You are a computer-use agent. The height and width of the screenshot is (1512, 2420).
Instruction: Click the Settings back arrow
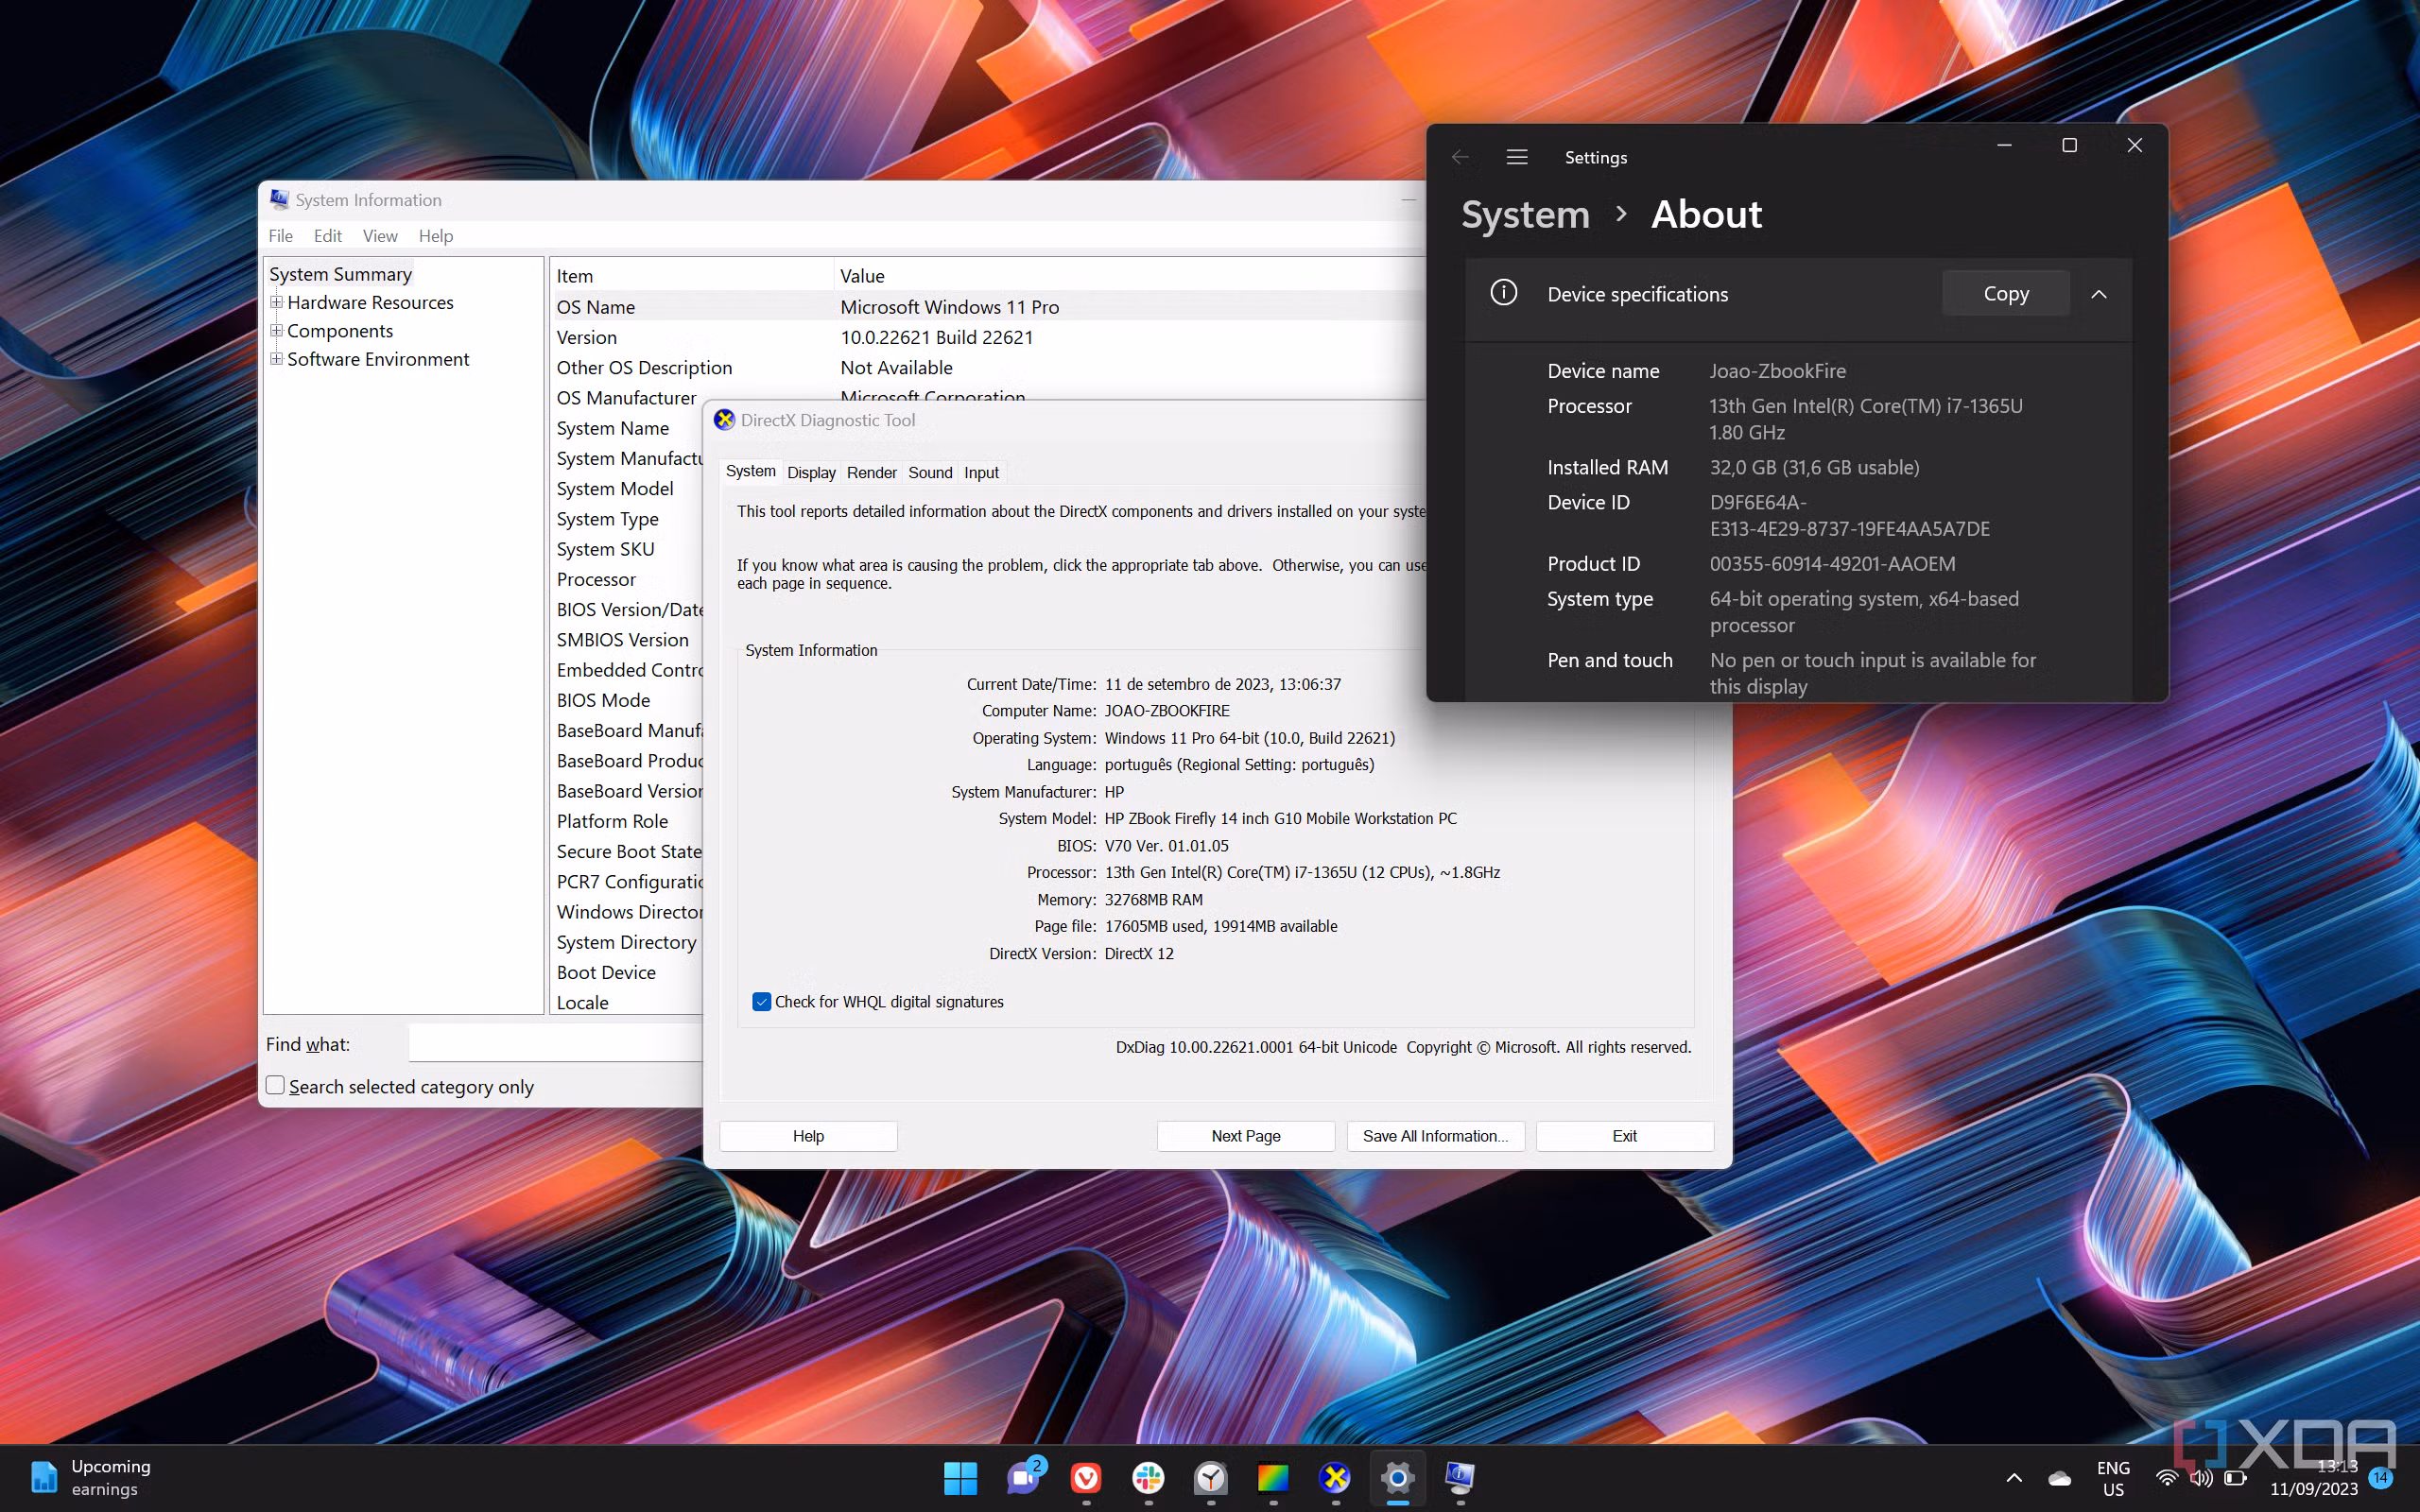pyautogui.click(x=1460, y=157)
